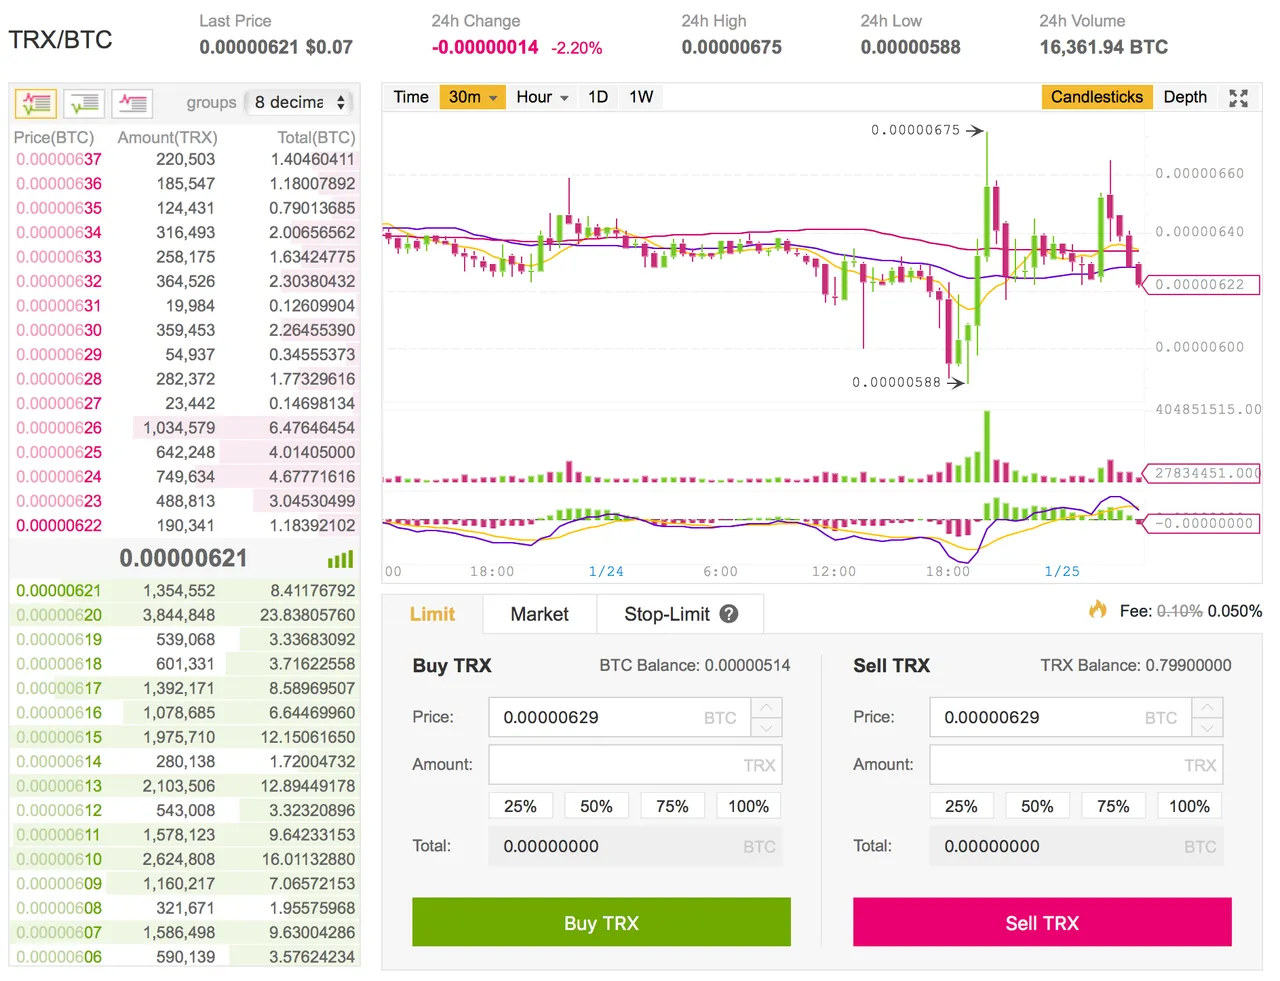Select the Time chart view

click(411, 97)
